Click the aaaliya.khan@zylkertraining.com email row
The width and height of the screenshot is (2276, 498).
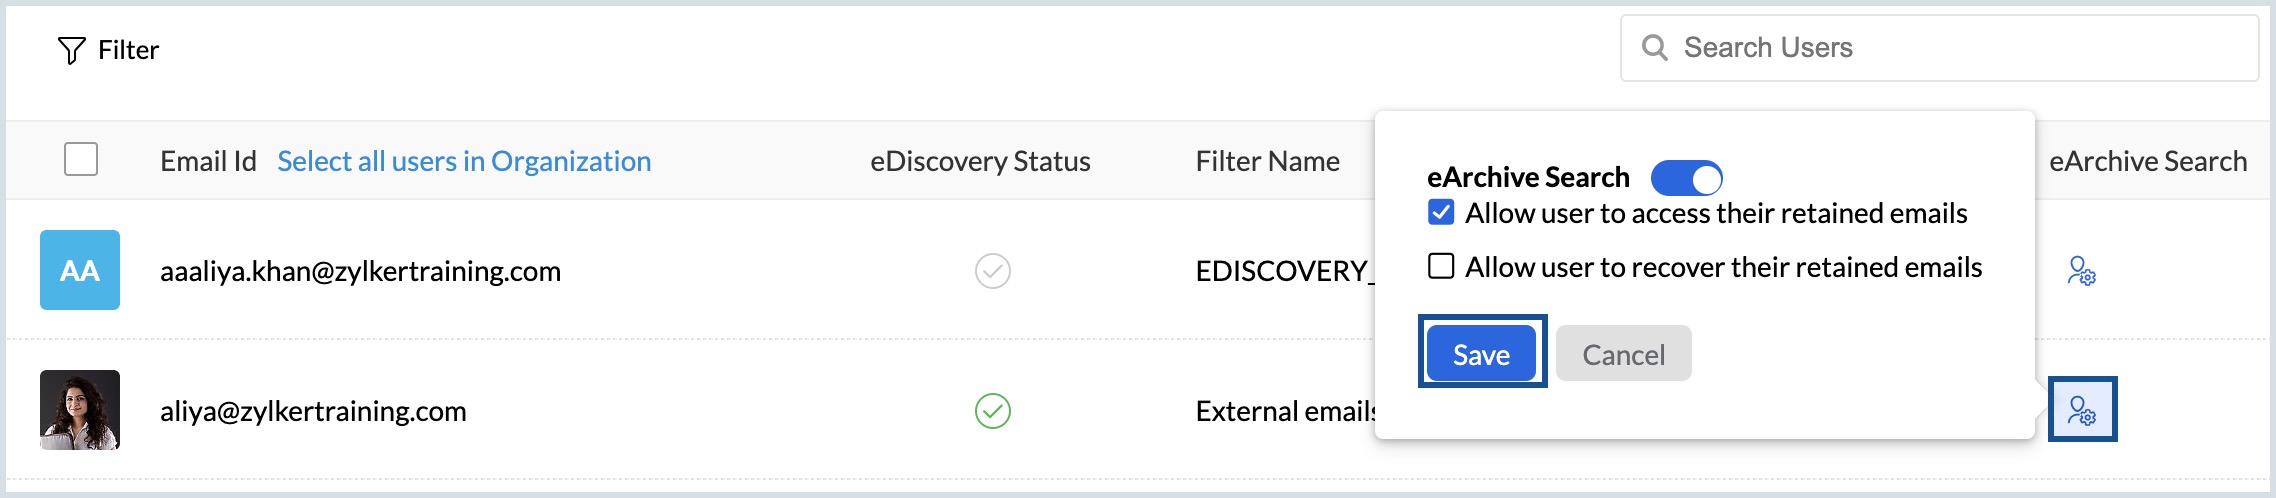tap(360, 271)
